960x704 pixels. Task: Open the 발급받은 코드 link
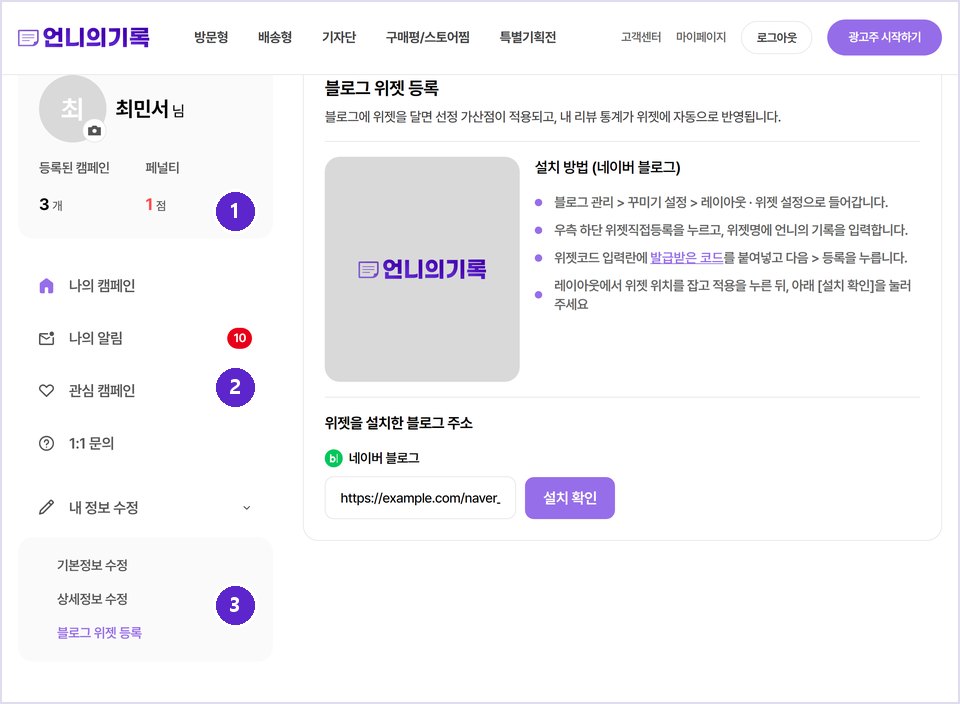pyautogui.click(x=686, y=258)
